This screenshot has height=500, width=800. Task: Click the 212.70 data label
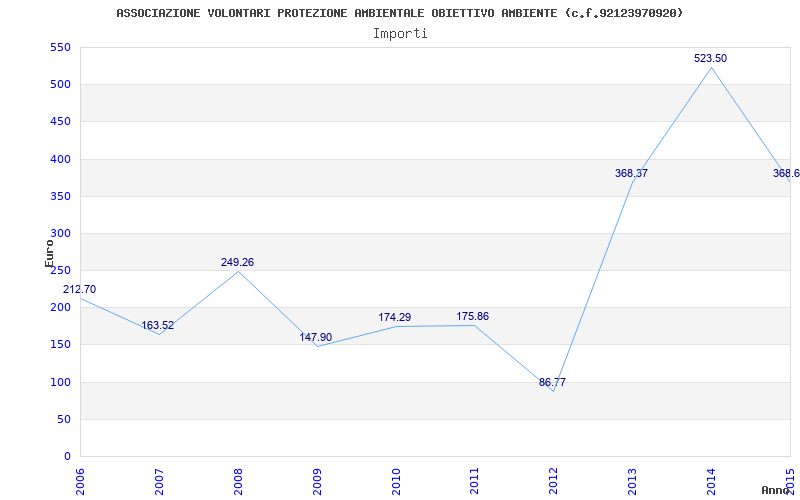click(x=79, y=289)
